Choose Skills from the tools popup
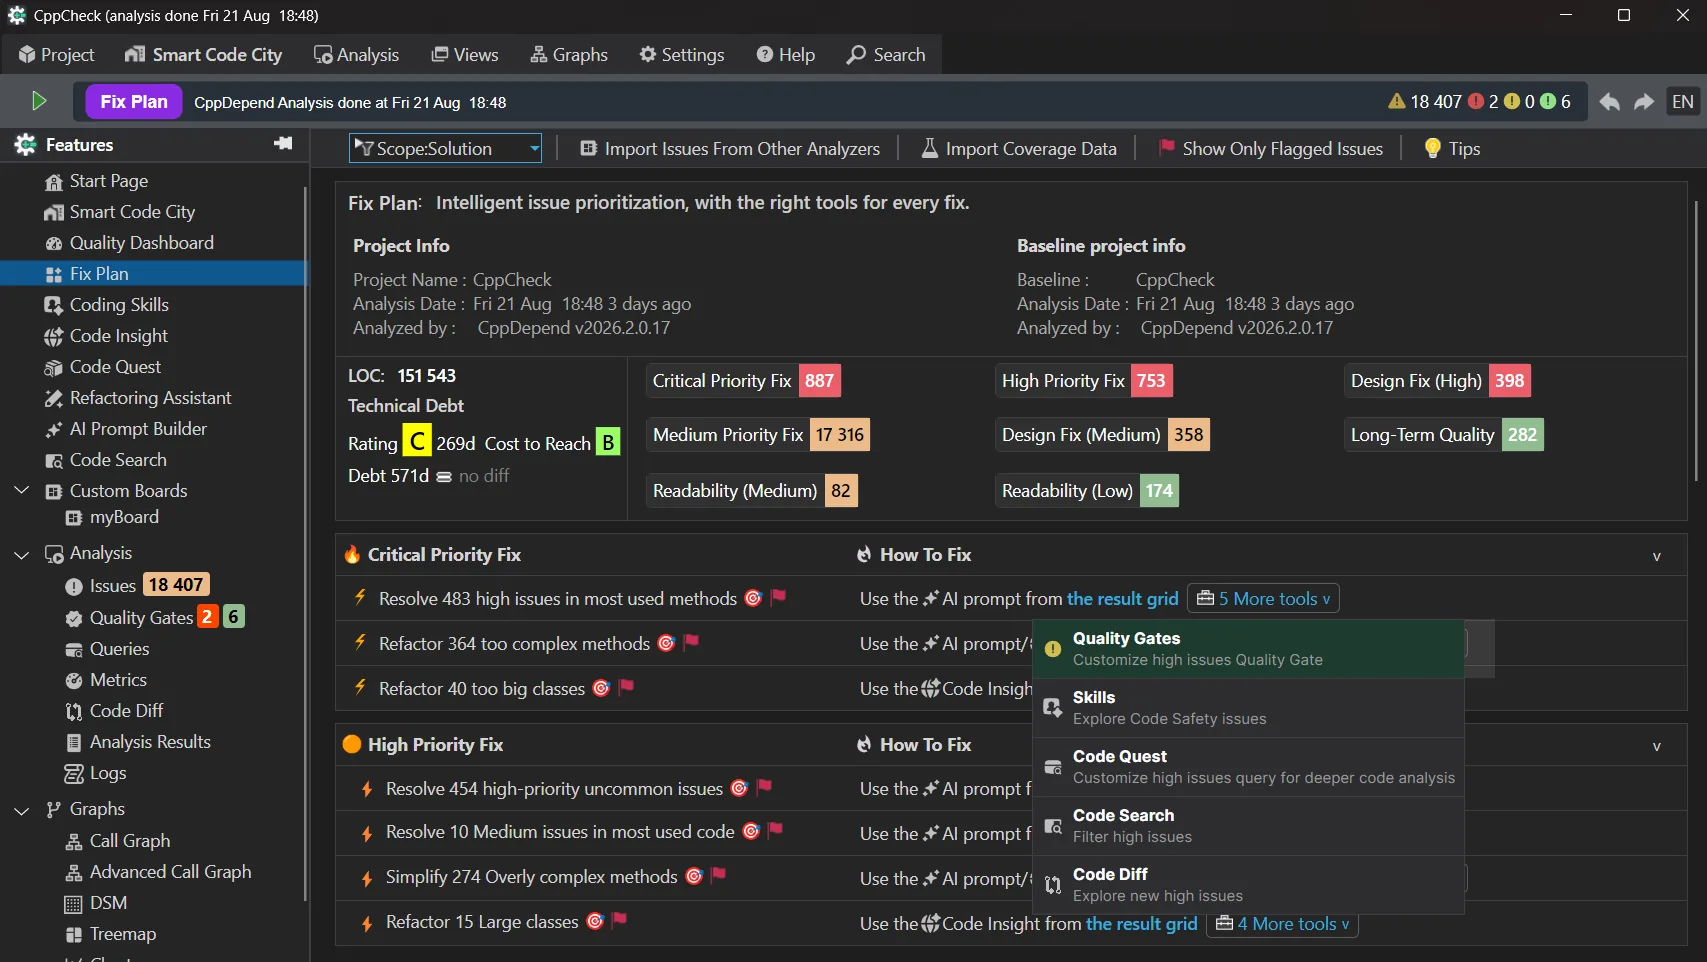 (1248, 707)
